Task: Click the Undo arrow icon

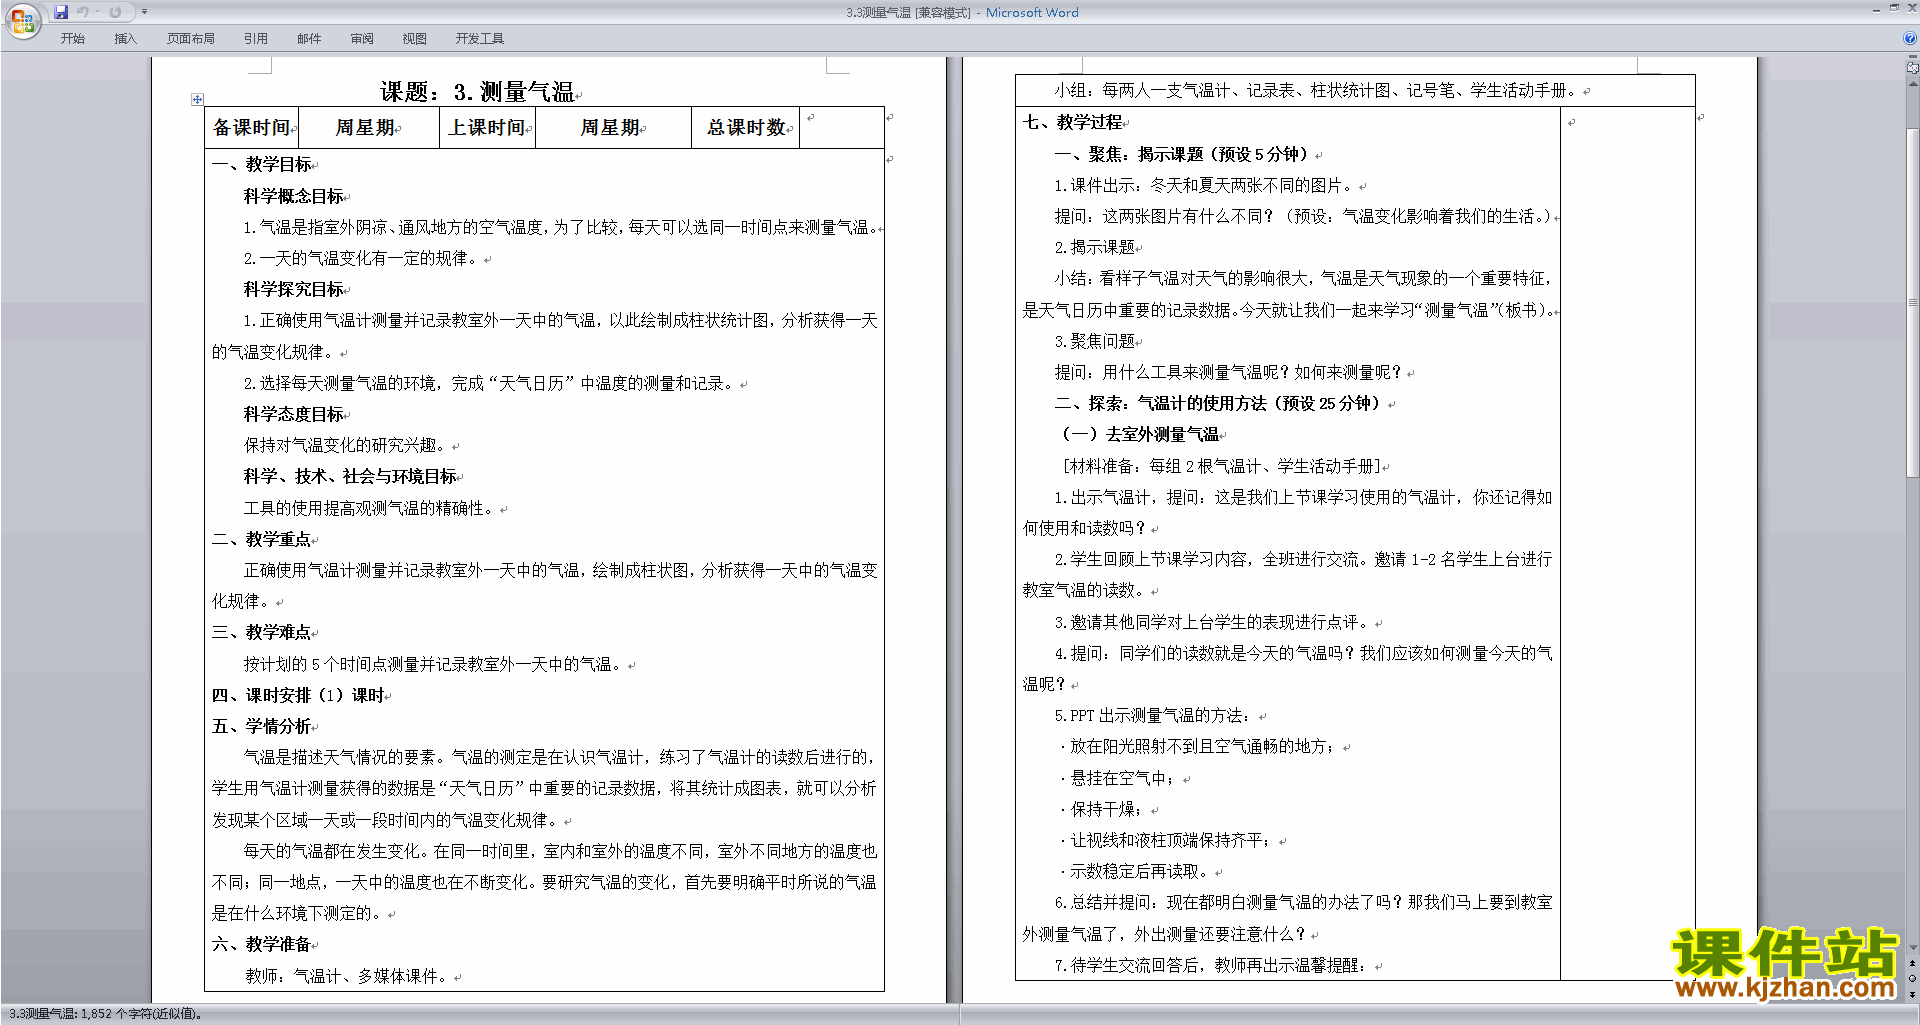Action: tap(83, 12)
